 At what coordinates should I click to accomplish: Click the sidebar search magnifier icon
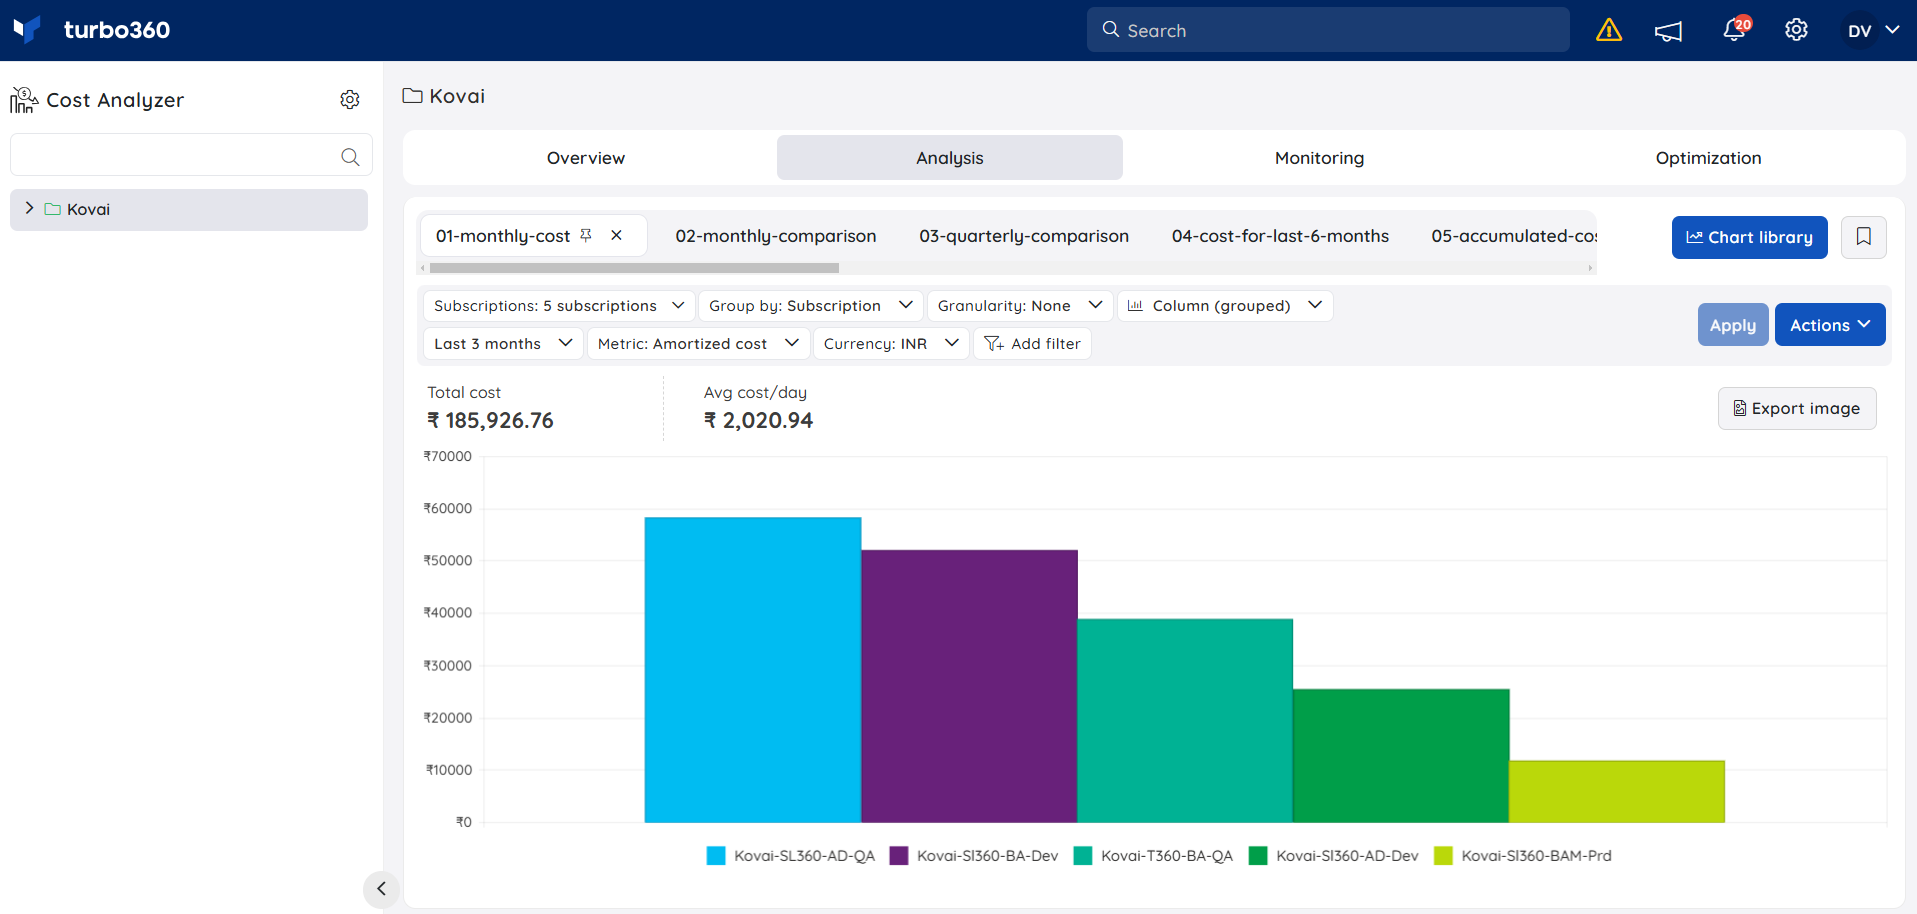click(x=350, y=156)
